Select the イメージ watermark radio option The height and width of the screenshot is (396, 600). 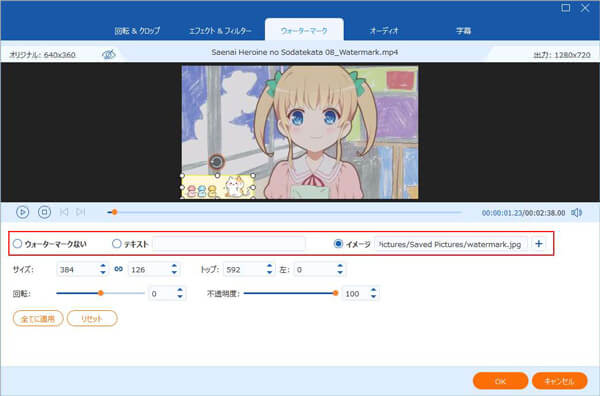[x=338, y=244]
